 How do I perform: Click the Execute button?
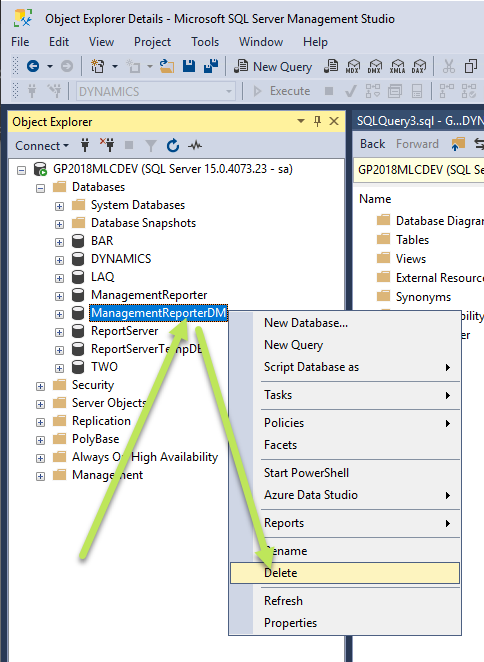tap(281, 91)
